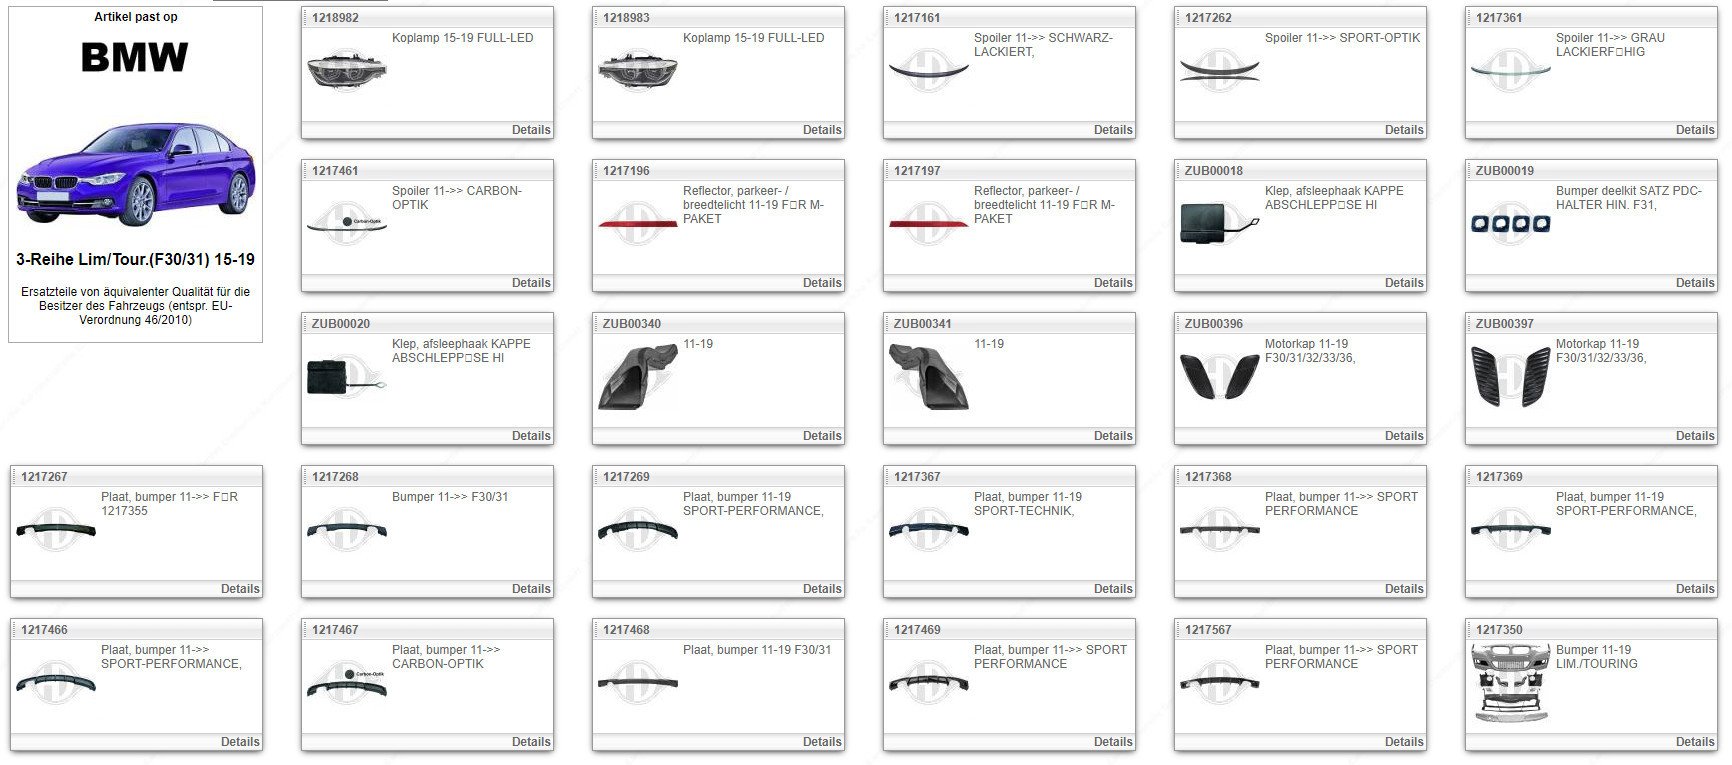Click red reflector image of 1217196

[x=637, y=223]
